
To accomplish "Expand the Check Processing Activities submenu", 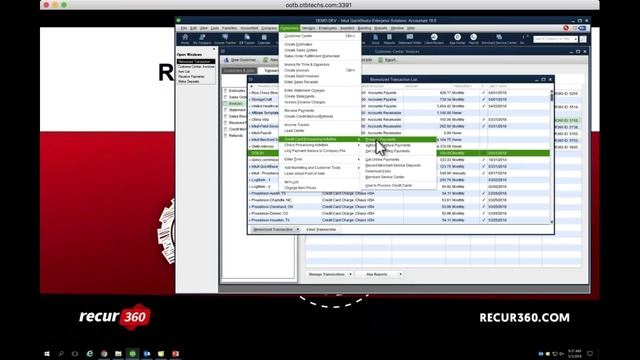I will tap(320, 145).
